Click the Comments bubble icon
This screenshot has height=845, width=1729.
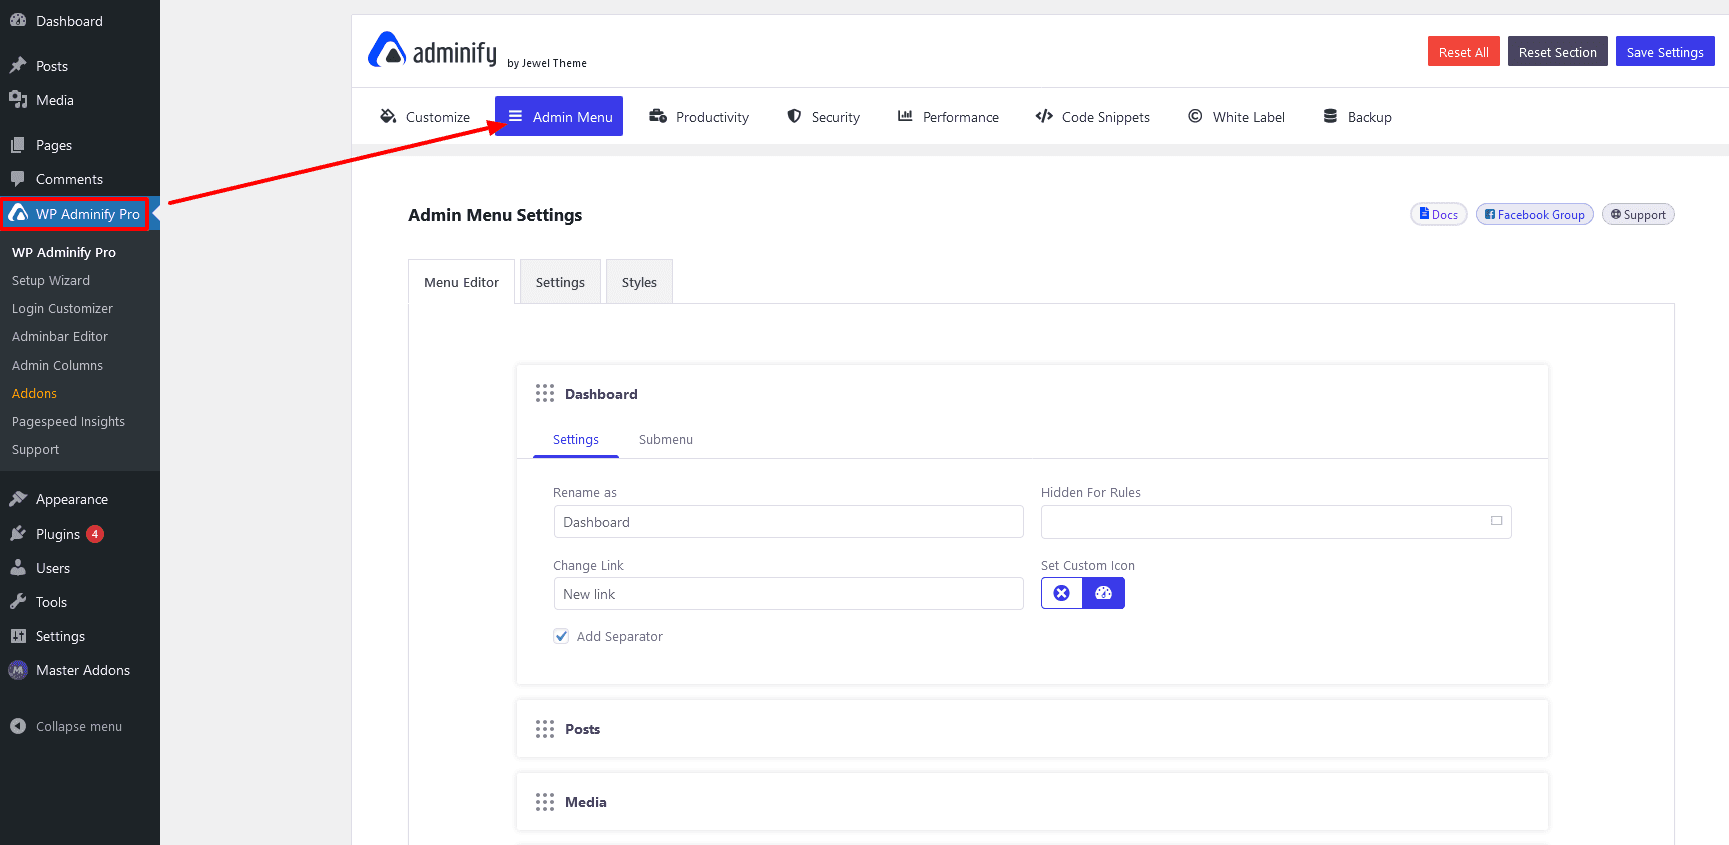18,179
